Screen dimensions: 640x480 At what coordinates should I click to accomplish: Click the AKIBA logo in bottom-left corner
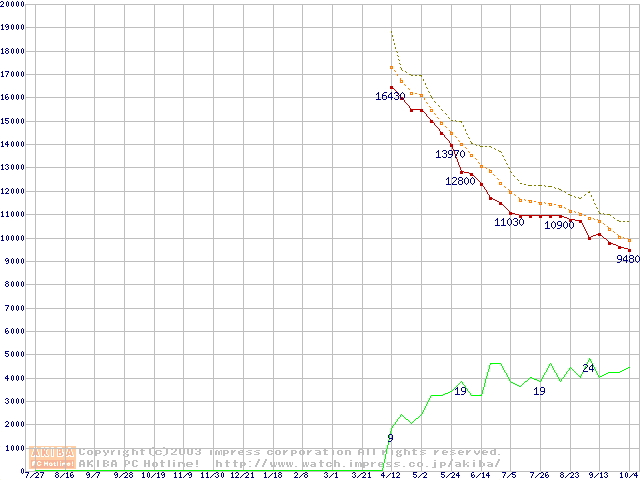tap(53, 457)
